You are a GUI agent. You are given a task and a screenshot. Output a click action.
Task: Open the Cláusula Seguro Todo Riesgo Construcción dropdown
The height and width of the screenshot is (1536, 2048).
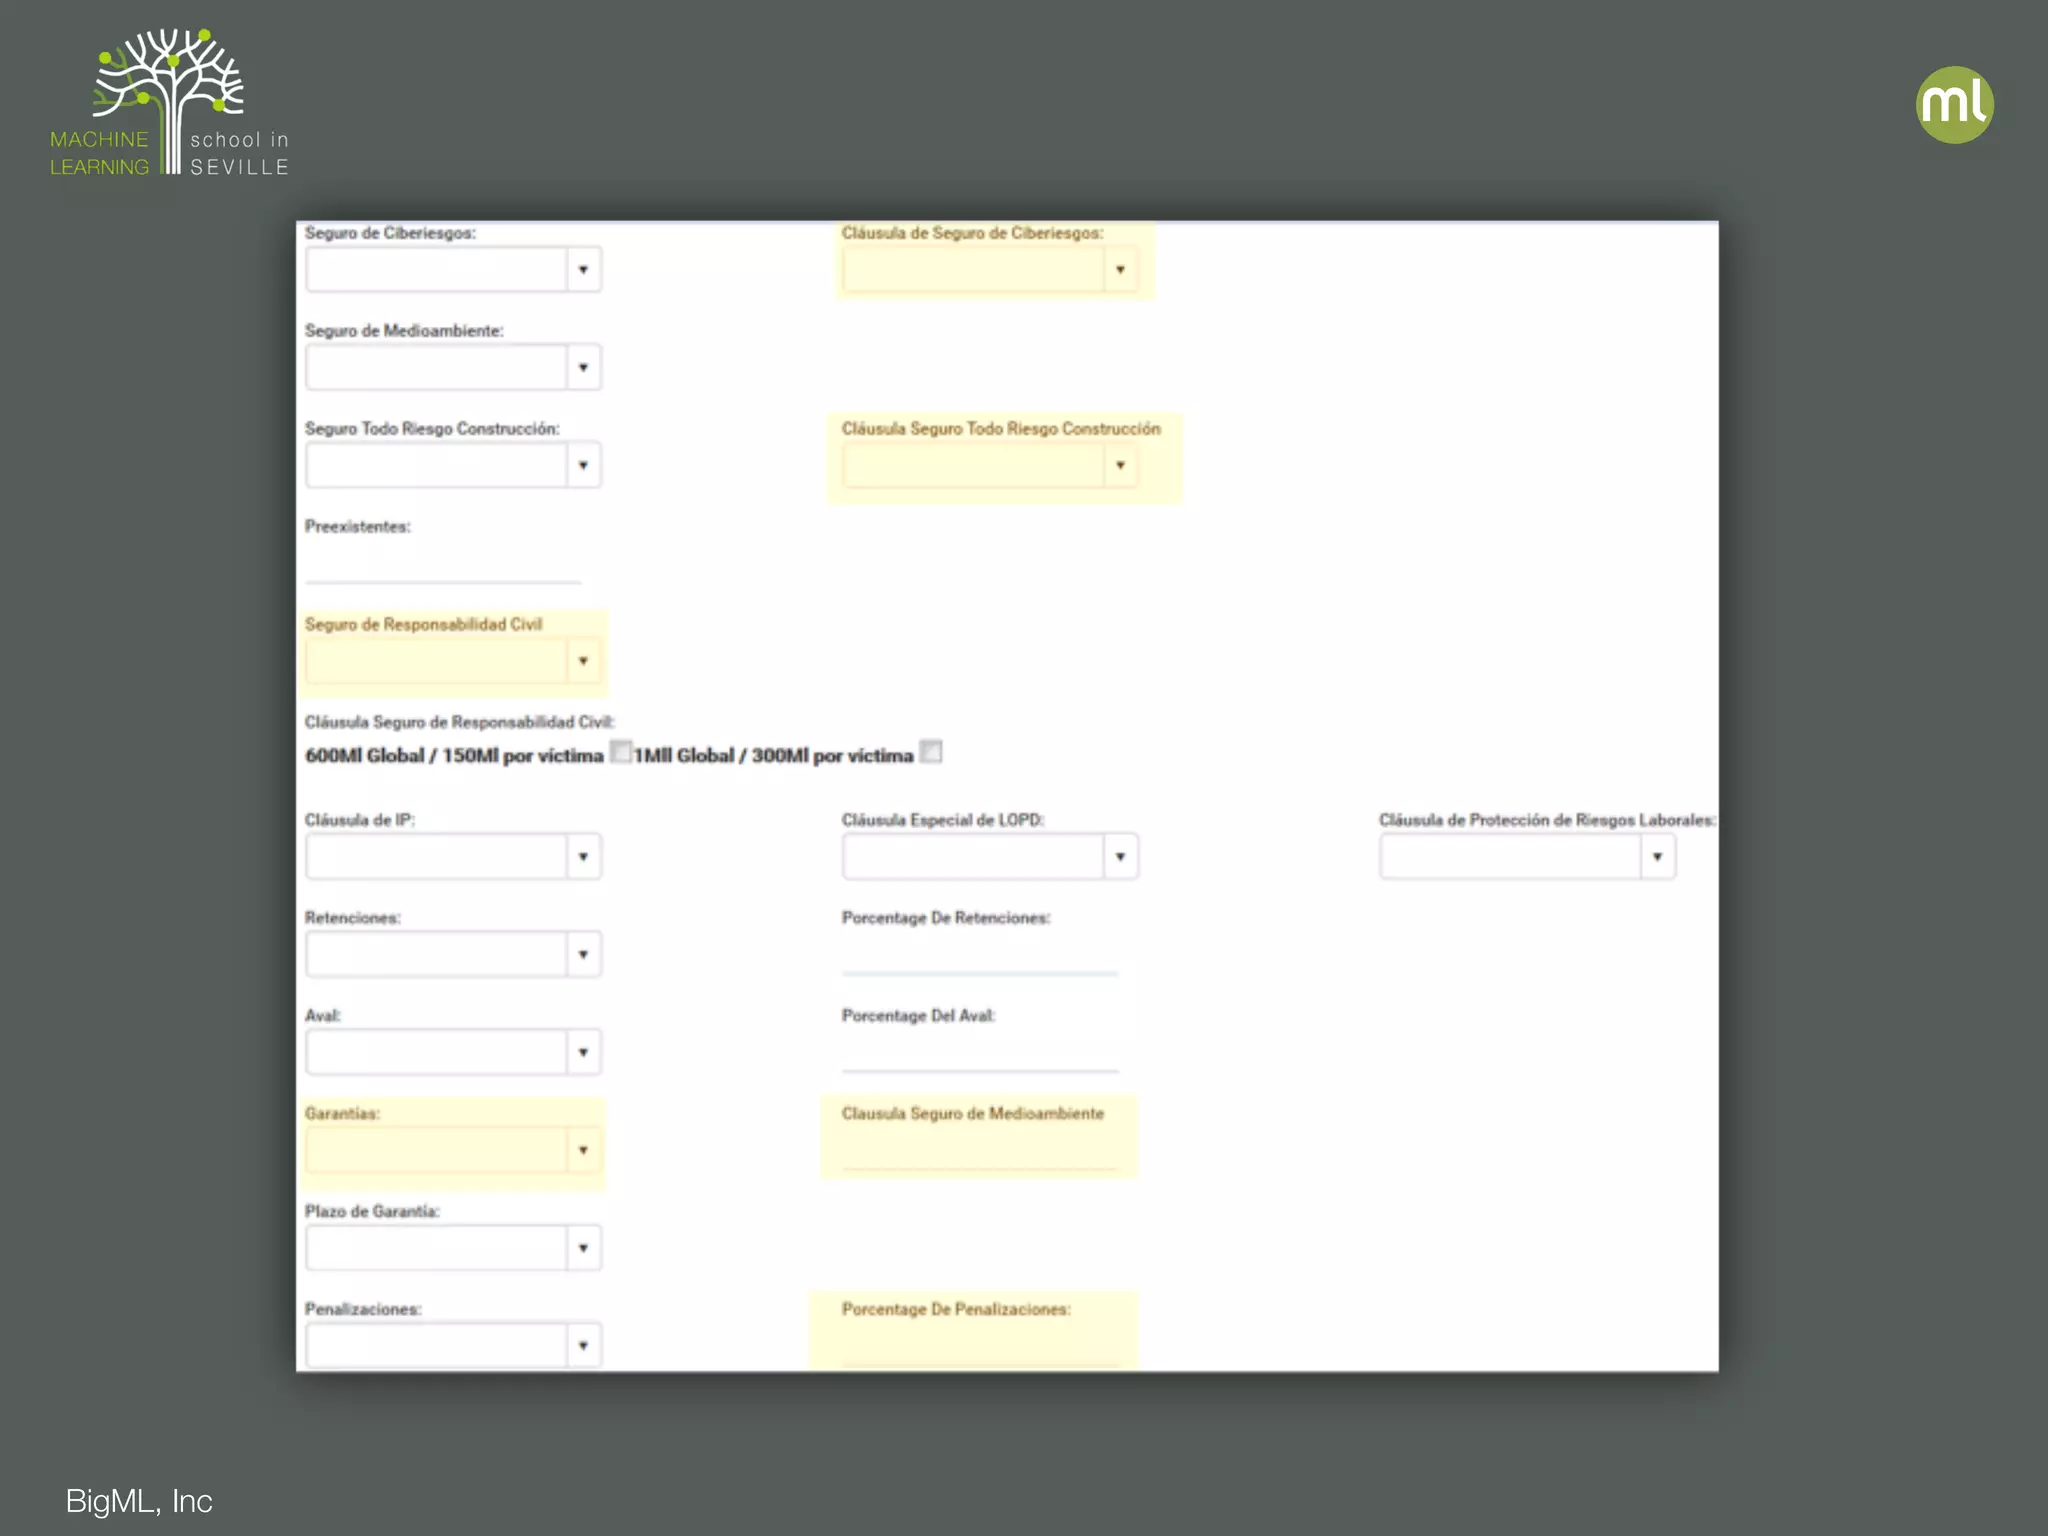click(1120, 466)
